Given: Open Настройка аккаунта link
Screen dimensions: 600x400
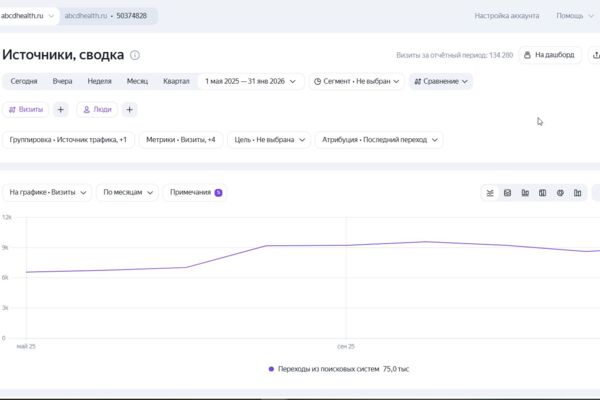Looking at the screenshot, I should [507, 16].
